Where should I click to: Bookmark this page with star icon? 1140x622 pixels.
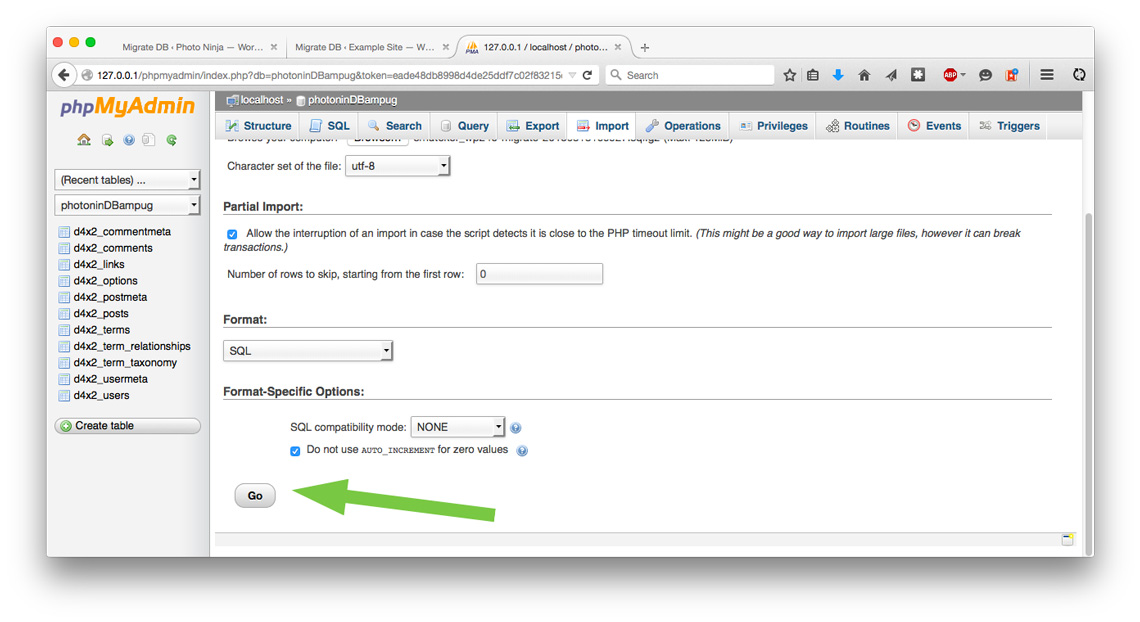[790, 75]
